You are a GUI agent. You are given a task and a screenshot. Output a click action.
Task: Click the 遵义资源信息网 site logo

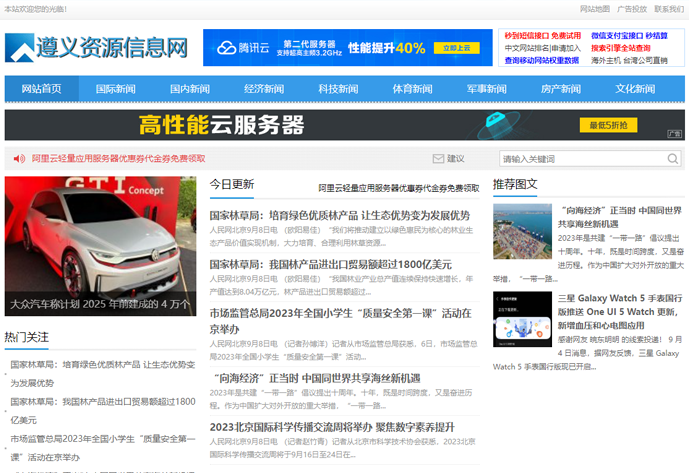(96, 48)
